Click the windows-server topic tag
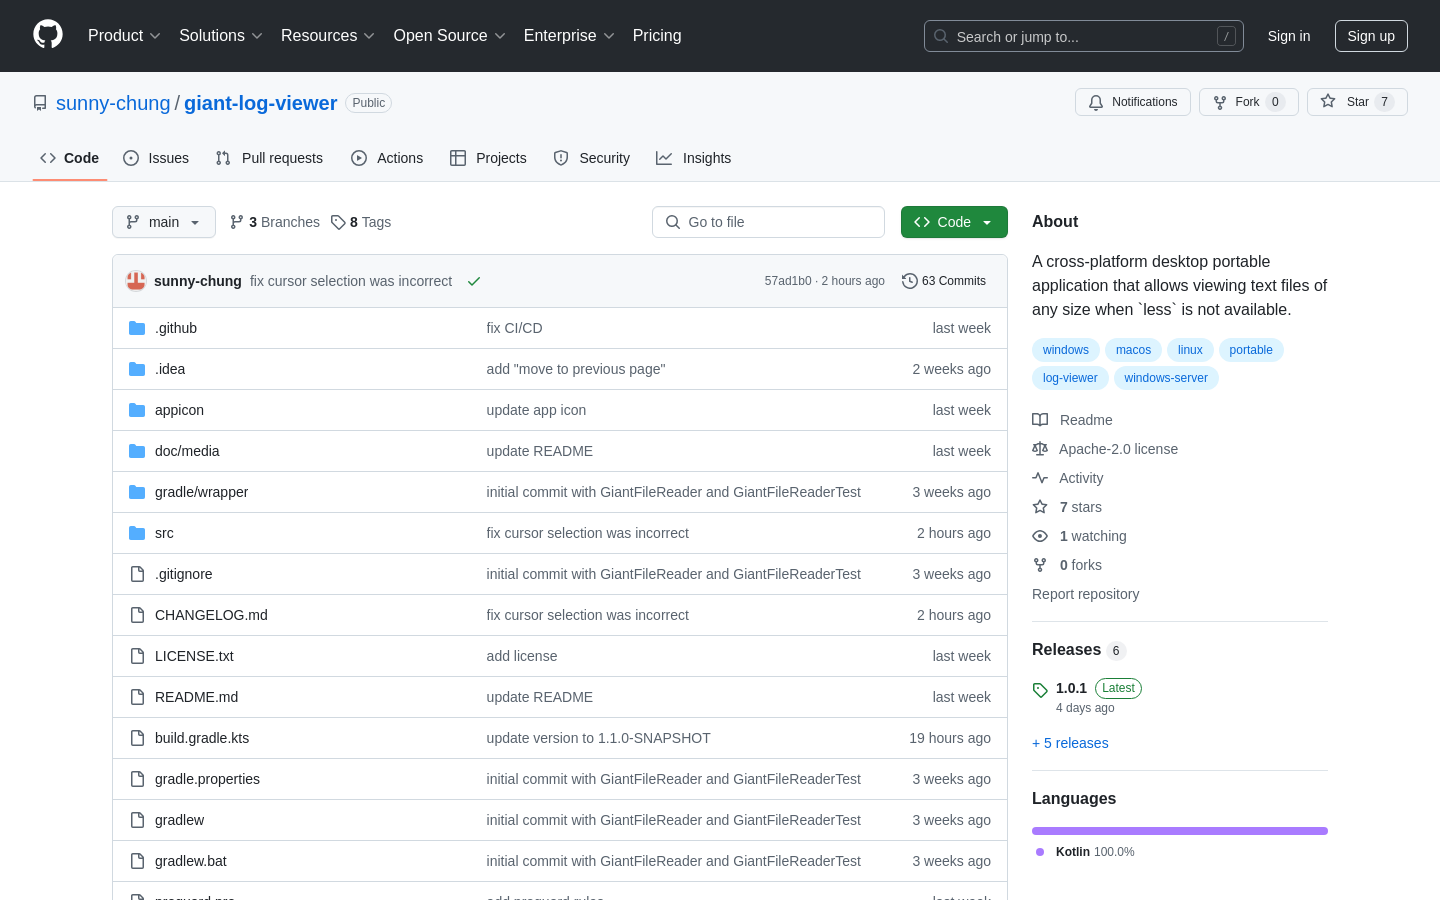The image size is (1440, 900). pyautogui.click(x=1166, y=378)
